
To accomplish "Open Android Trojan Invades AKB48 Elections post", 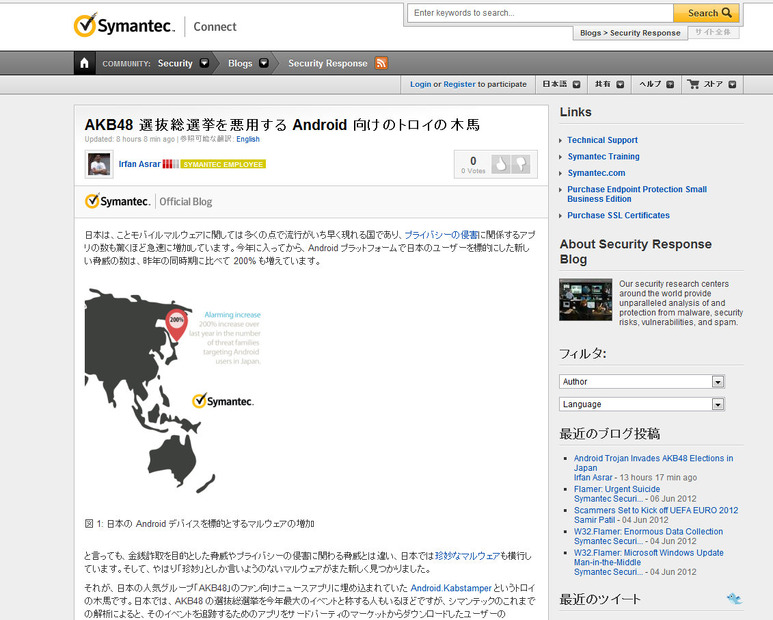I will click(653, 463).
